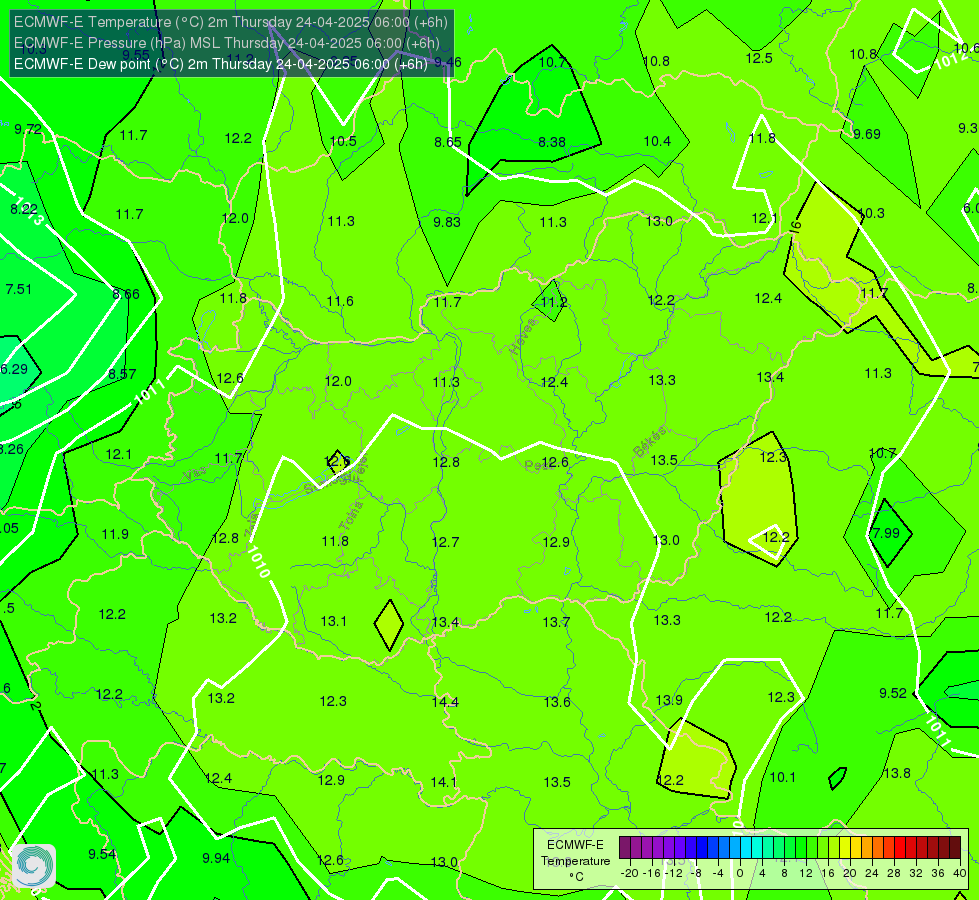Click the 9.94 temperature value

tap(216, 858)
